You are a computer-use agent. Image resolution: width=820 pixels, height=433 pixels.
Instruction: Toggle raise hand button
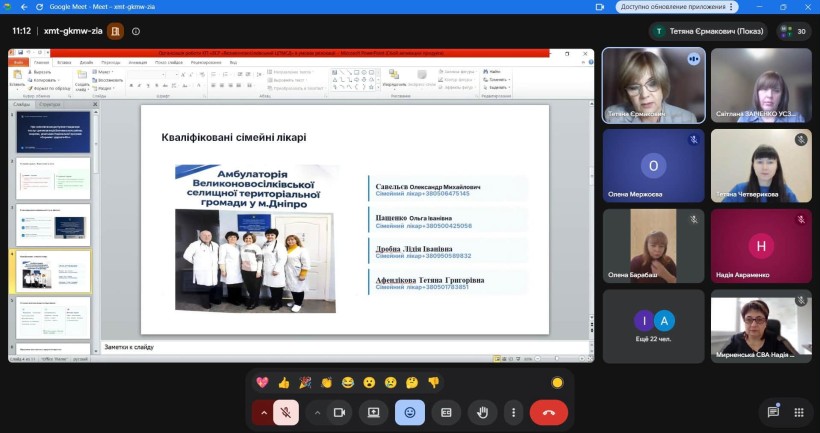click(x=482, y=413)
